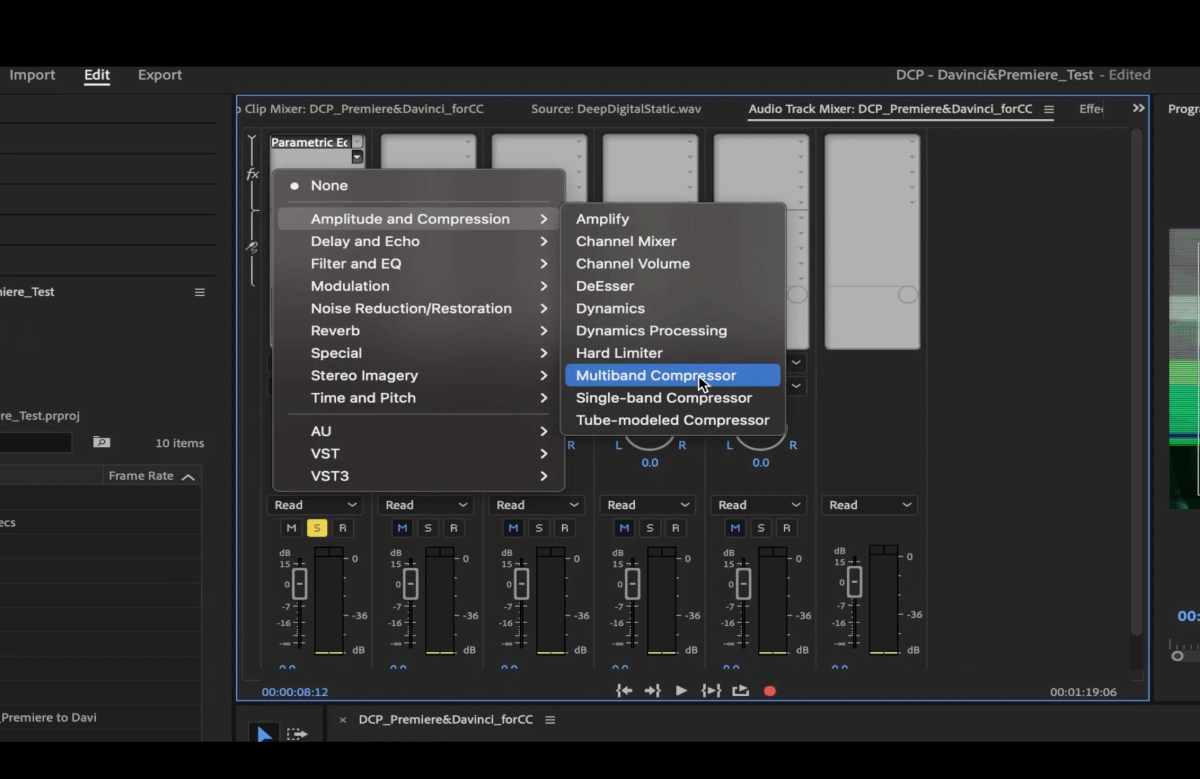Open the Source: DeepDigitalStatic.wav tab
This screenshot has height=779, width=1200.
tap(616, 109)
